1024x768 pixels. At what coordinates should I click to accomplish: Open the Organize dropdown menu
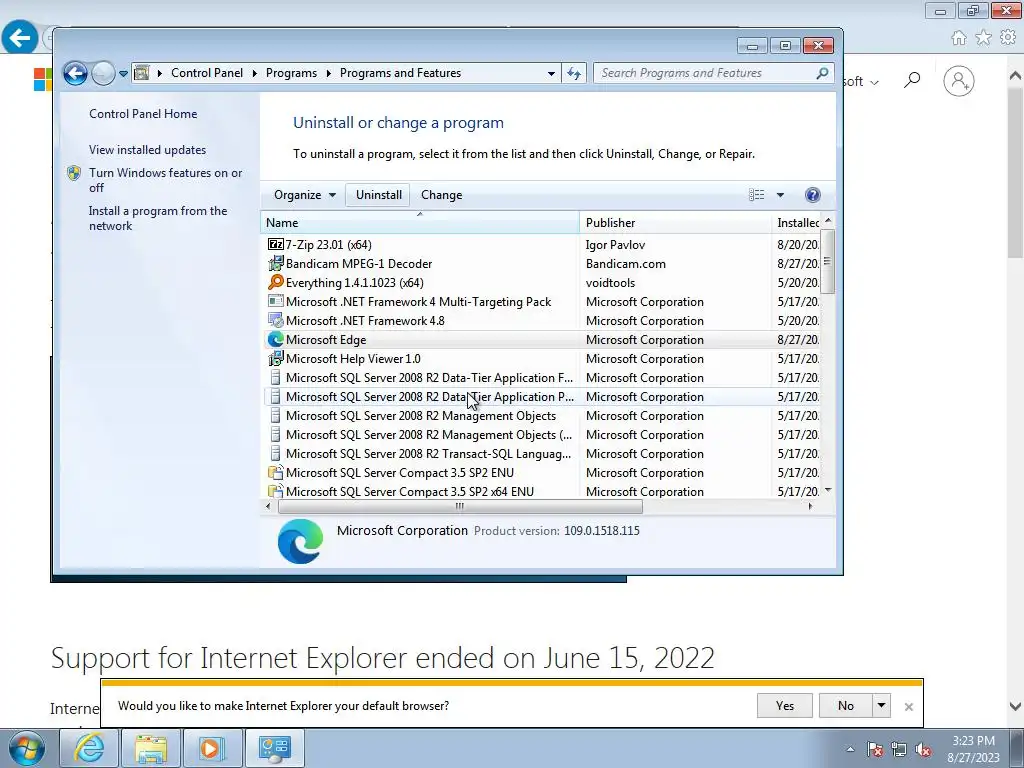tap(304, 195)
